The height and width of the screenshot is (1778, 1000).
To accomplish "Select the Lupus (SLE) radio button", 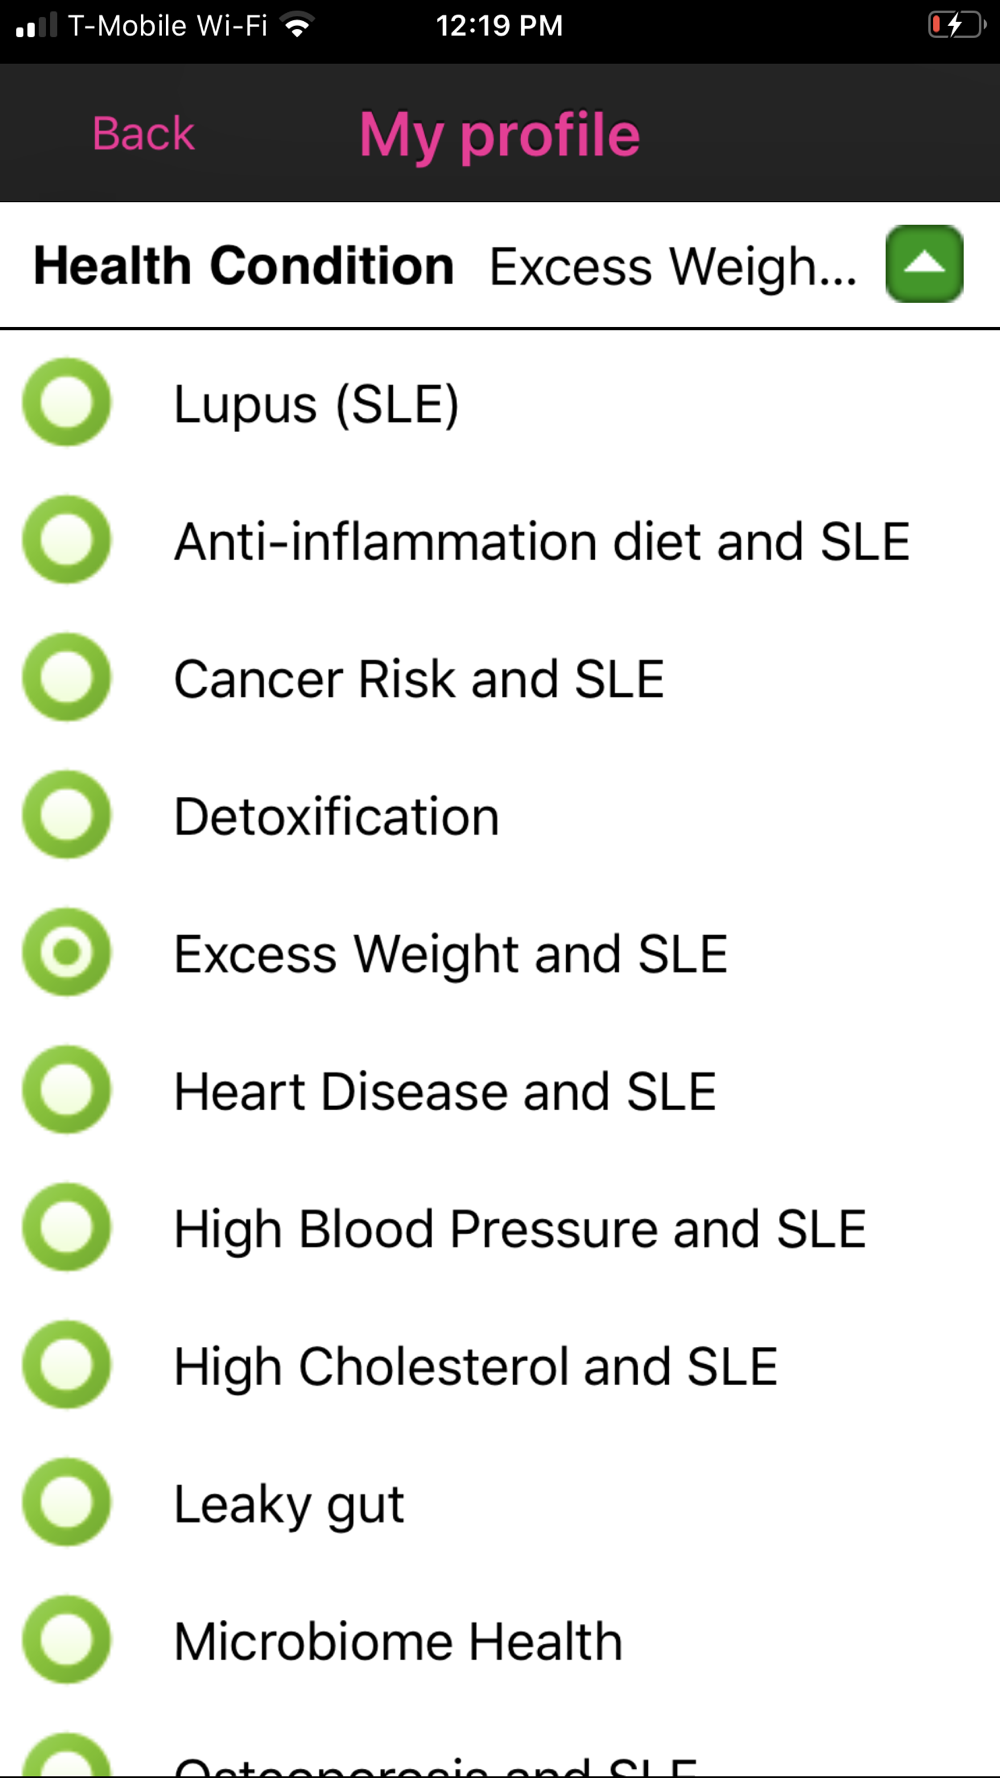I will (67, 402).
